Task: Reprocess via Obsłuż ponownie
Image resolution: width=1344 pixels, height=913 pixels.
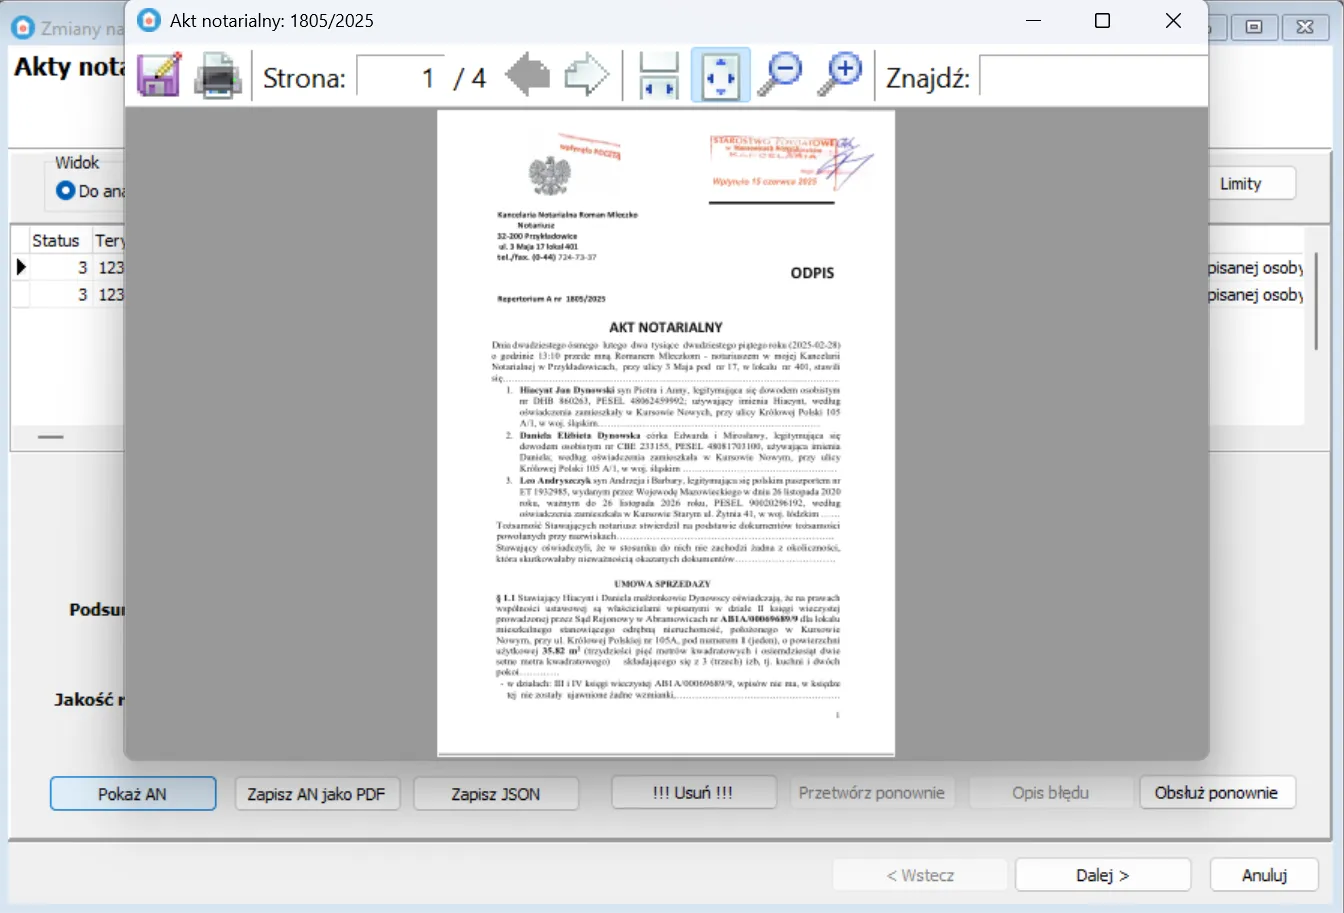Action: 1218,792
